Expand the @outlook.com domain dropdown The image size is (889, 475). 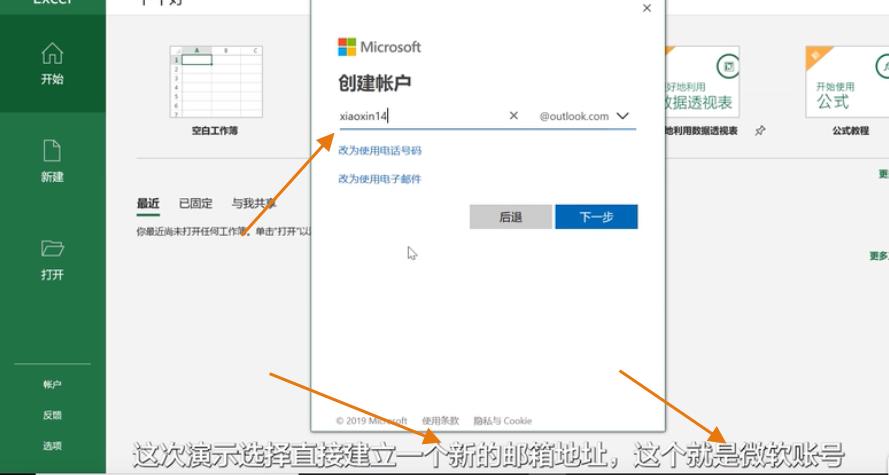[x=584, y=116]
